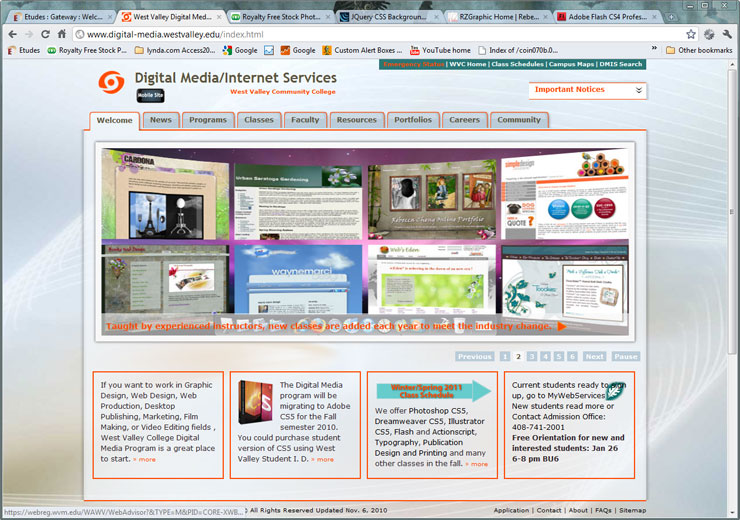This screenshot has height=520, width=740.
Task: Open the Classes navigation tab
Action: point(259,120)
